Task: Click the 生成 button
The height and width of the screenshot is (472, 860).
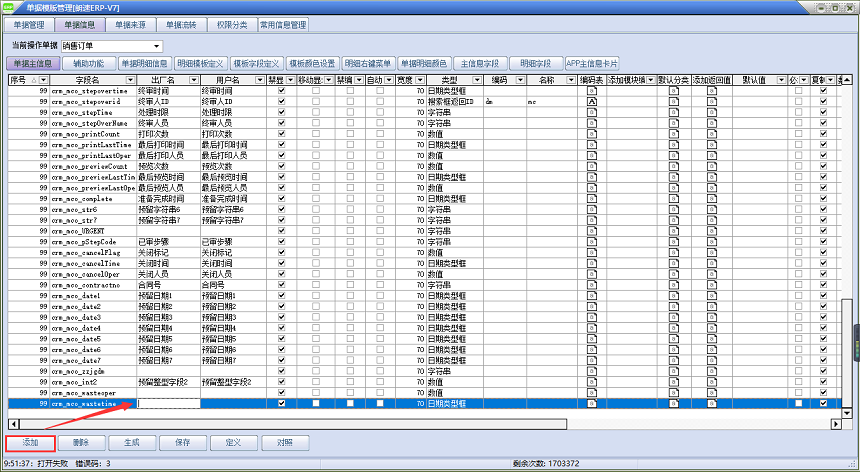Action: tap(132, 443)
